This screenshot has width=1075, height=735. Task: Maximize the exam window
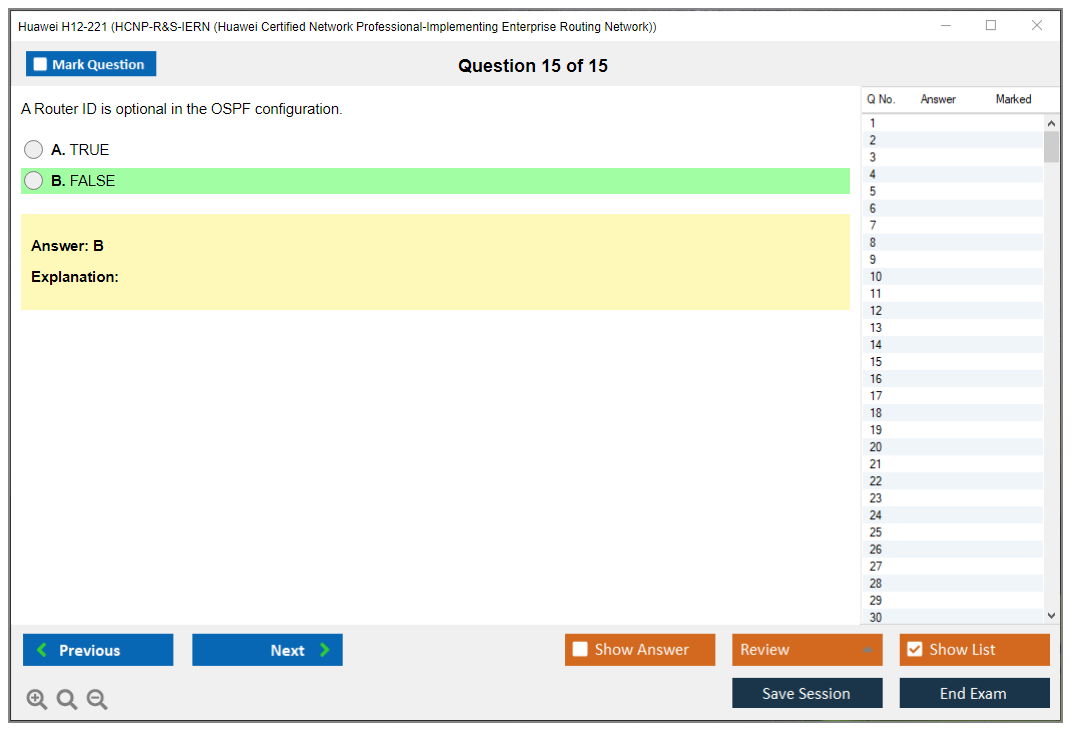click(x=991, y=26)
